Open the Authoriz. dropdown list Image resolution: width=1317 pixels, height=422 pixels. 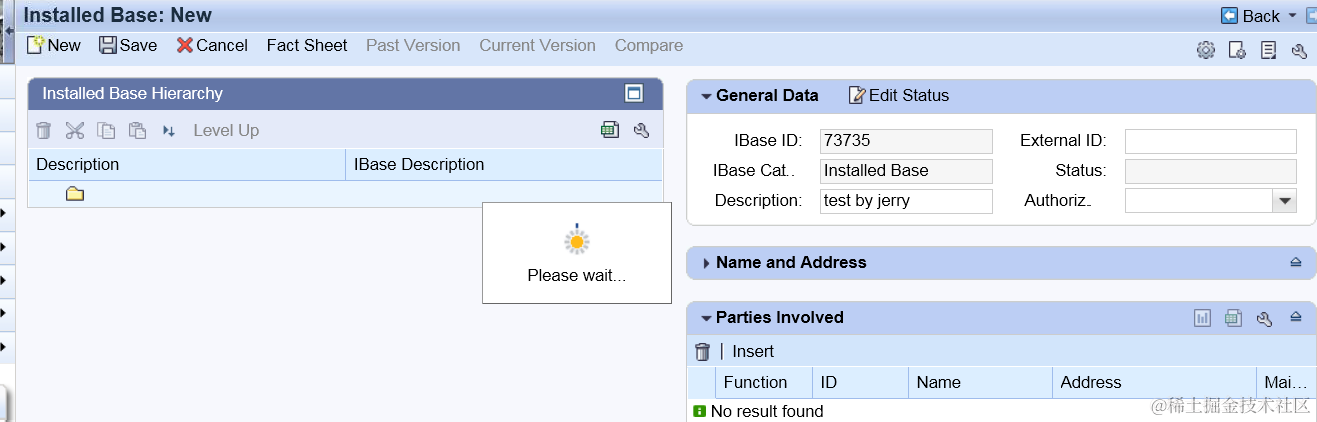pos(1284,201)
